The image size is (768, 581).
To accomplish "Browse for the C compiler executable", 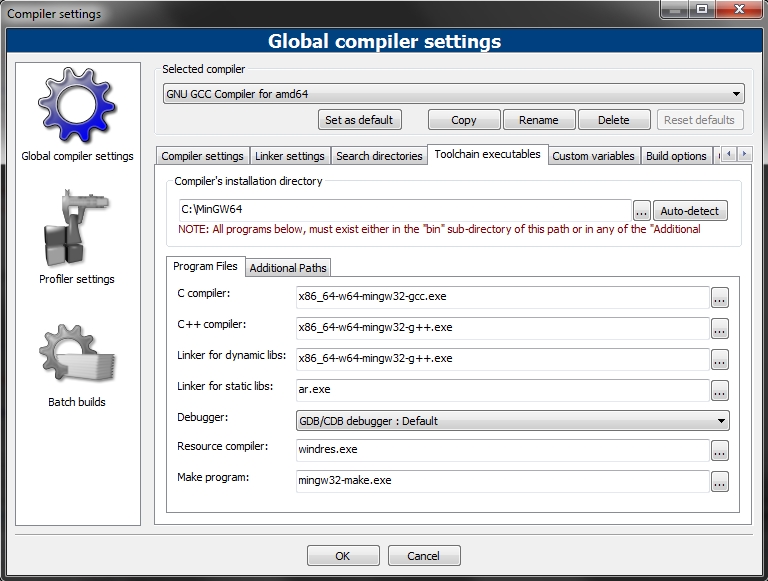I will pyautogui.click(x=719, y=297).
